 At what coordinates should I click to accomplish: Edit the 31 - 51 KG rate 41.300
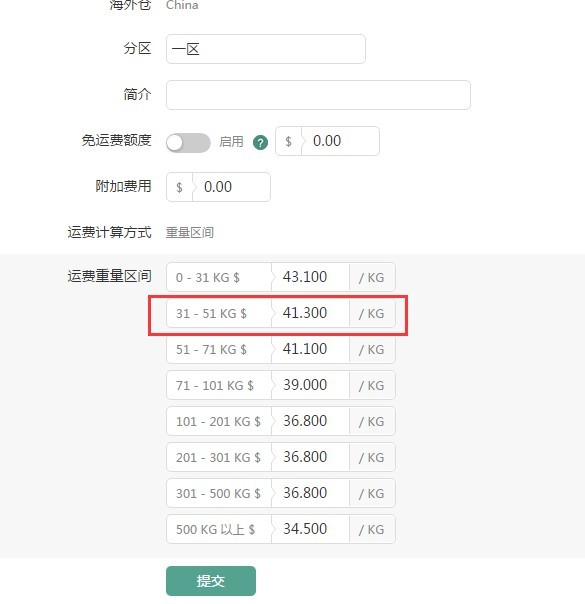pos(310,313)
